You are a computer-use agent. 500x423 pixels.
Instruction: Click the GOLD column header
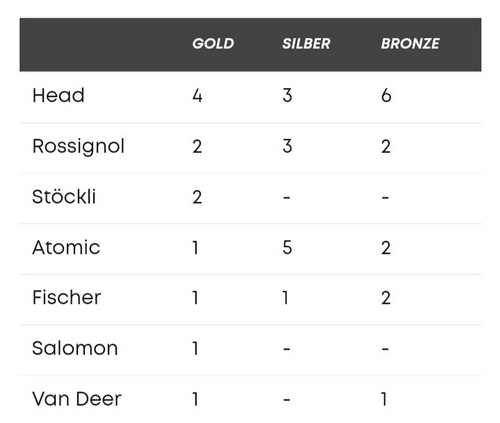[x=213, y=44]
